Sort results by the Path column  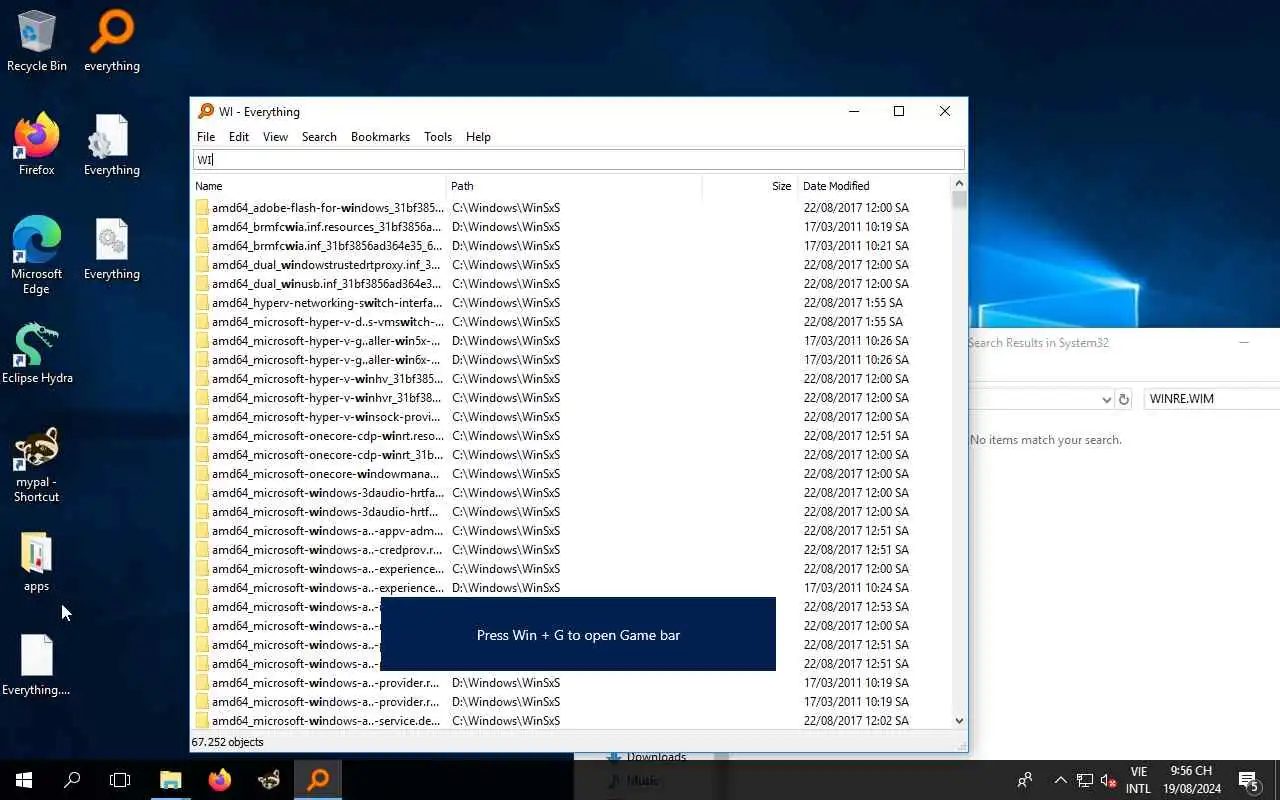574,186
